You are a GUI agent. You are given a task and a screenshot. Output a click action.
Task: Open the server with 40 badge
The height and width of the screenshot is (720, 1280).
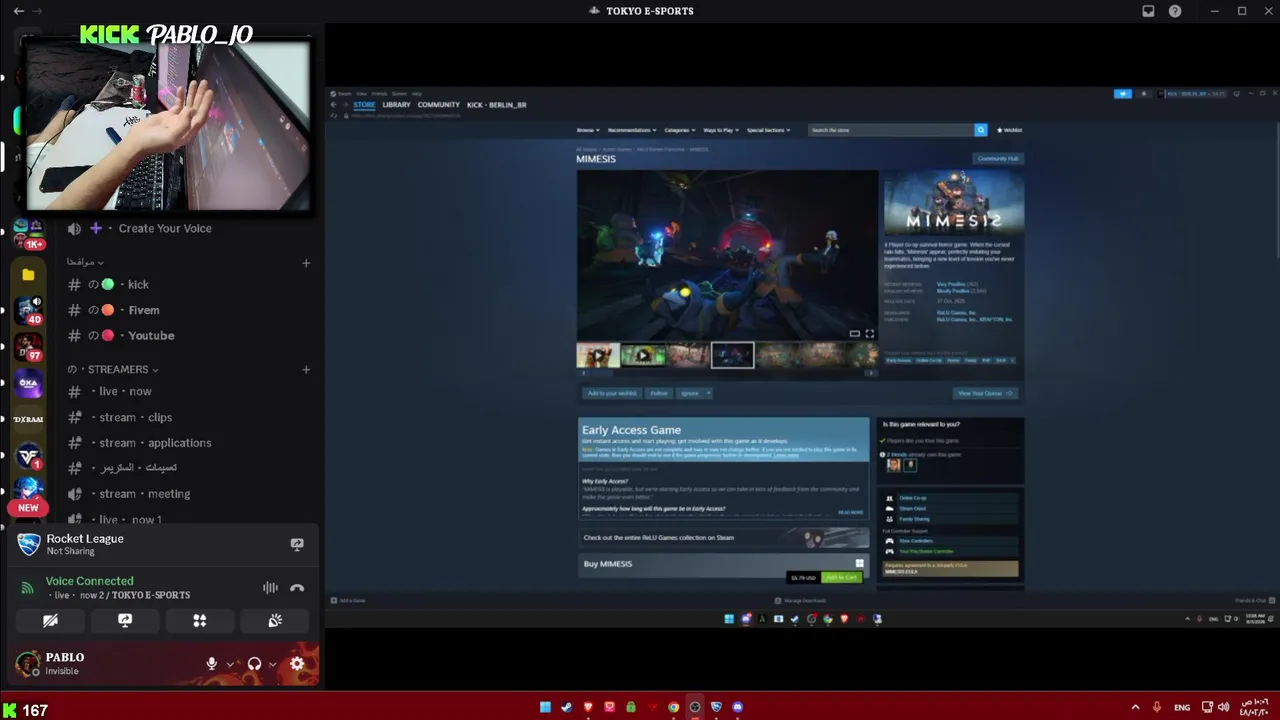coord(28,310)
